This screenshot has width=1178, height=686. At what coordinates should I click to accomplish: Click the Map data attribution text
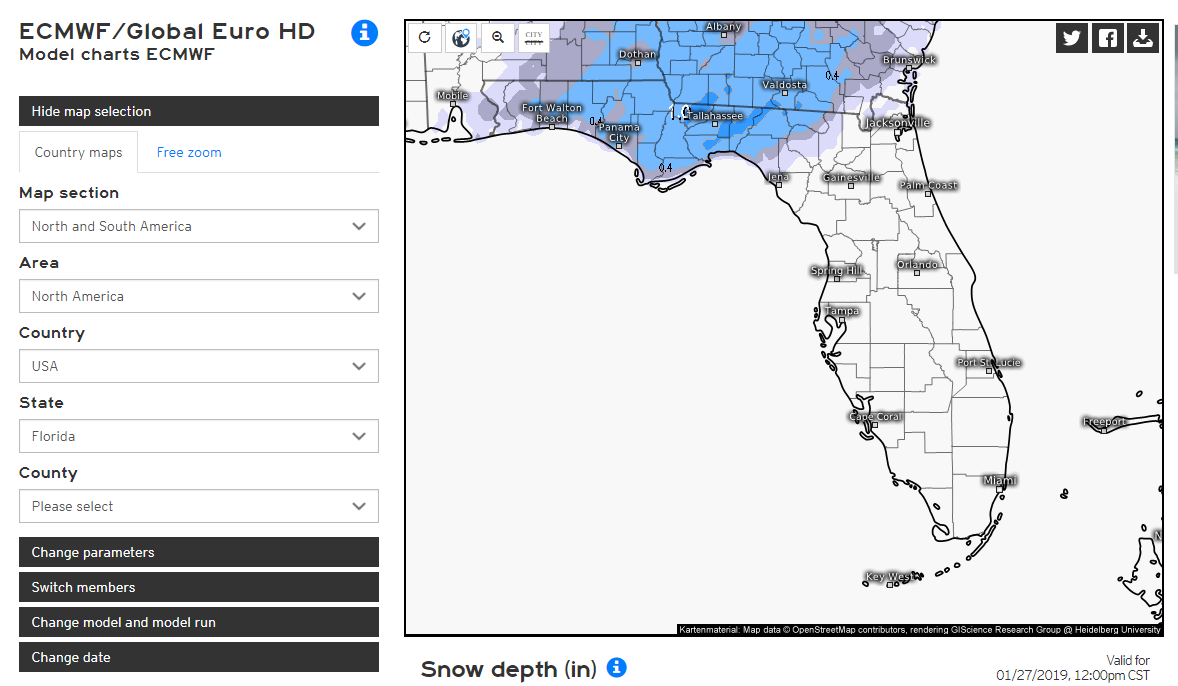coord(920,630)
